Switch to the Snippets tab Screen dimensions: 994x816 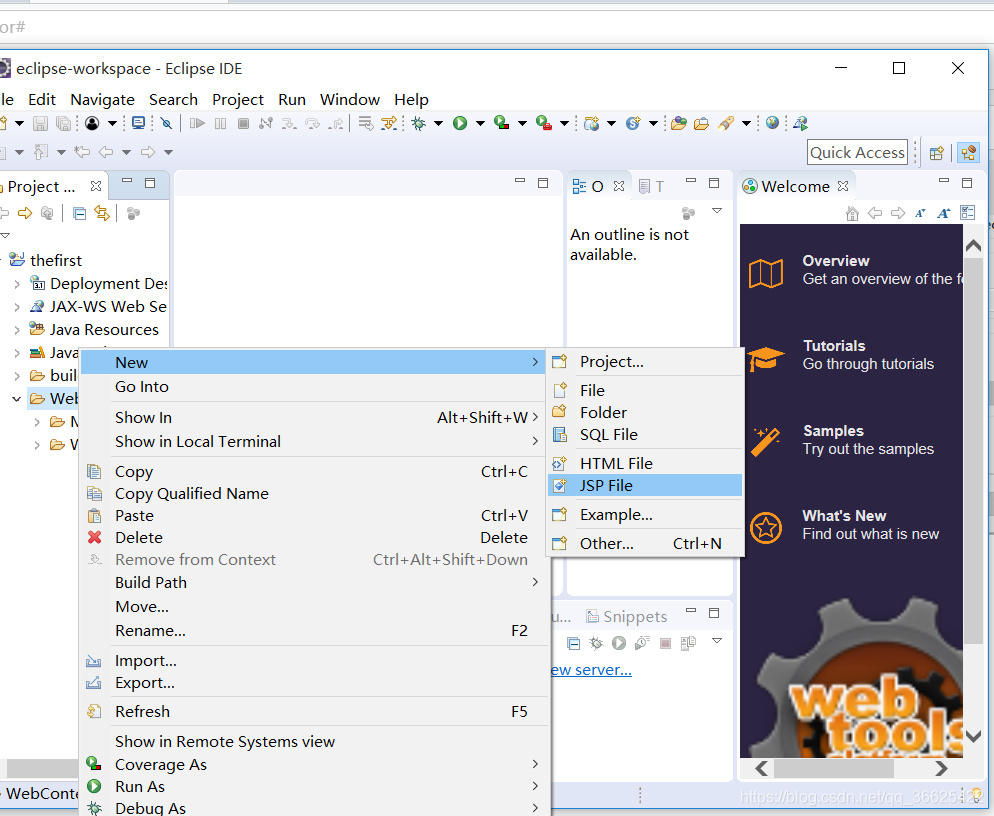click(627, 616)
